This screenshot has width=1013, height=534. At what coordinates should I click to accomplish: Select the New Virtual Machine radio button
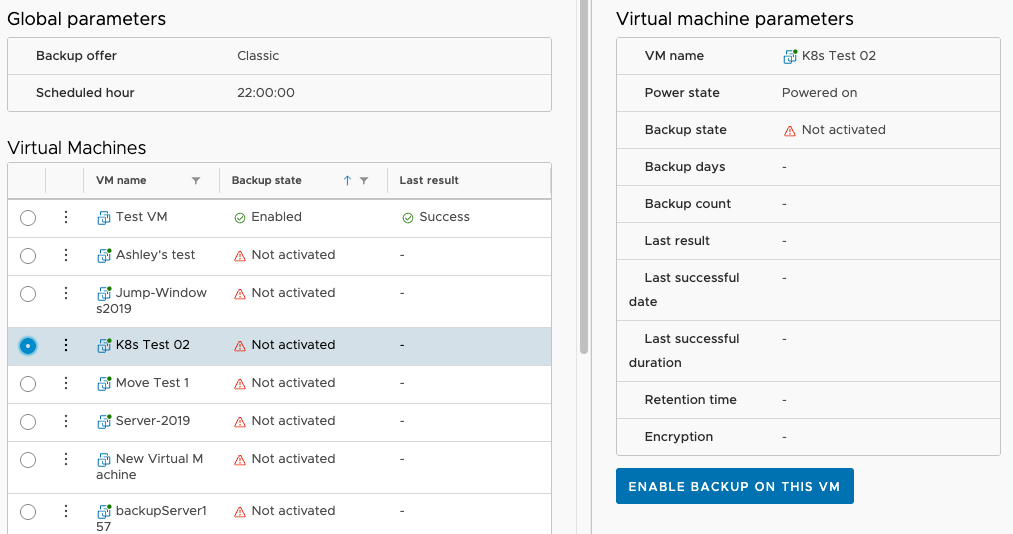coord(28,460)
